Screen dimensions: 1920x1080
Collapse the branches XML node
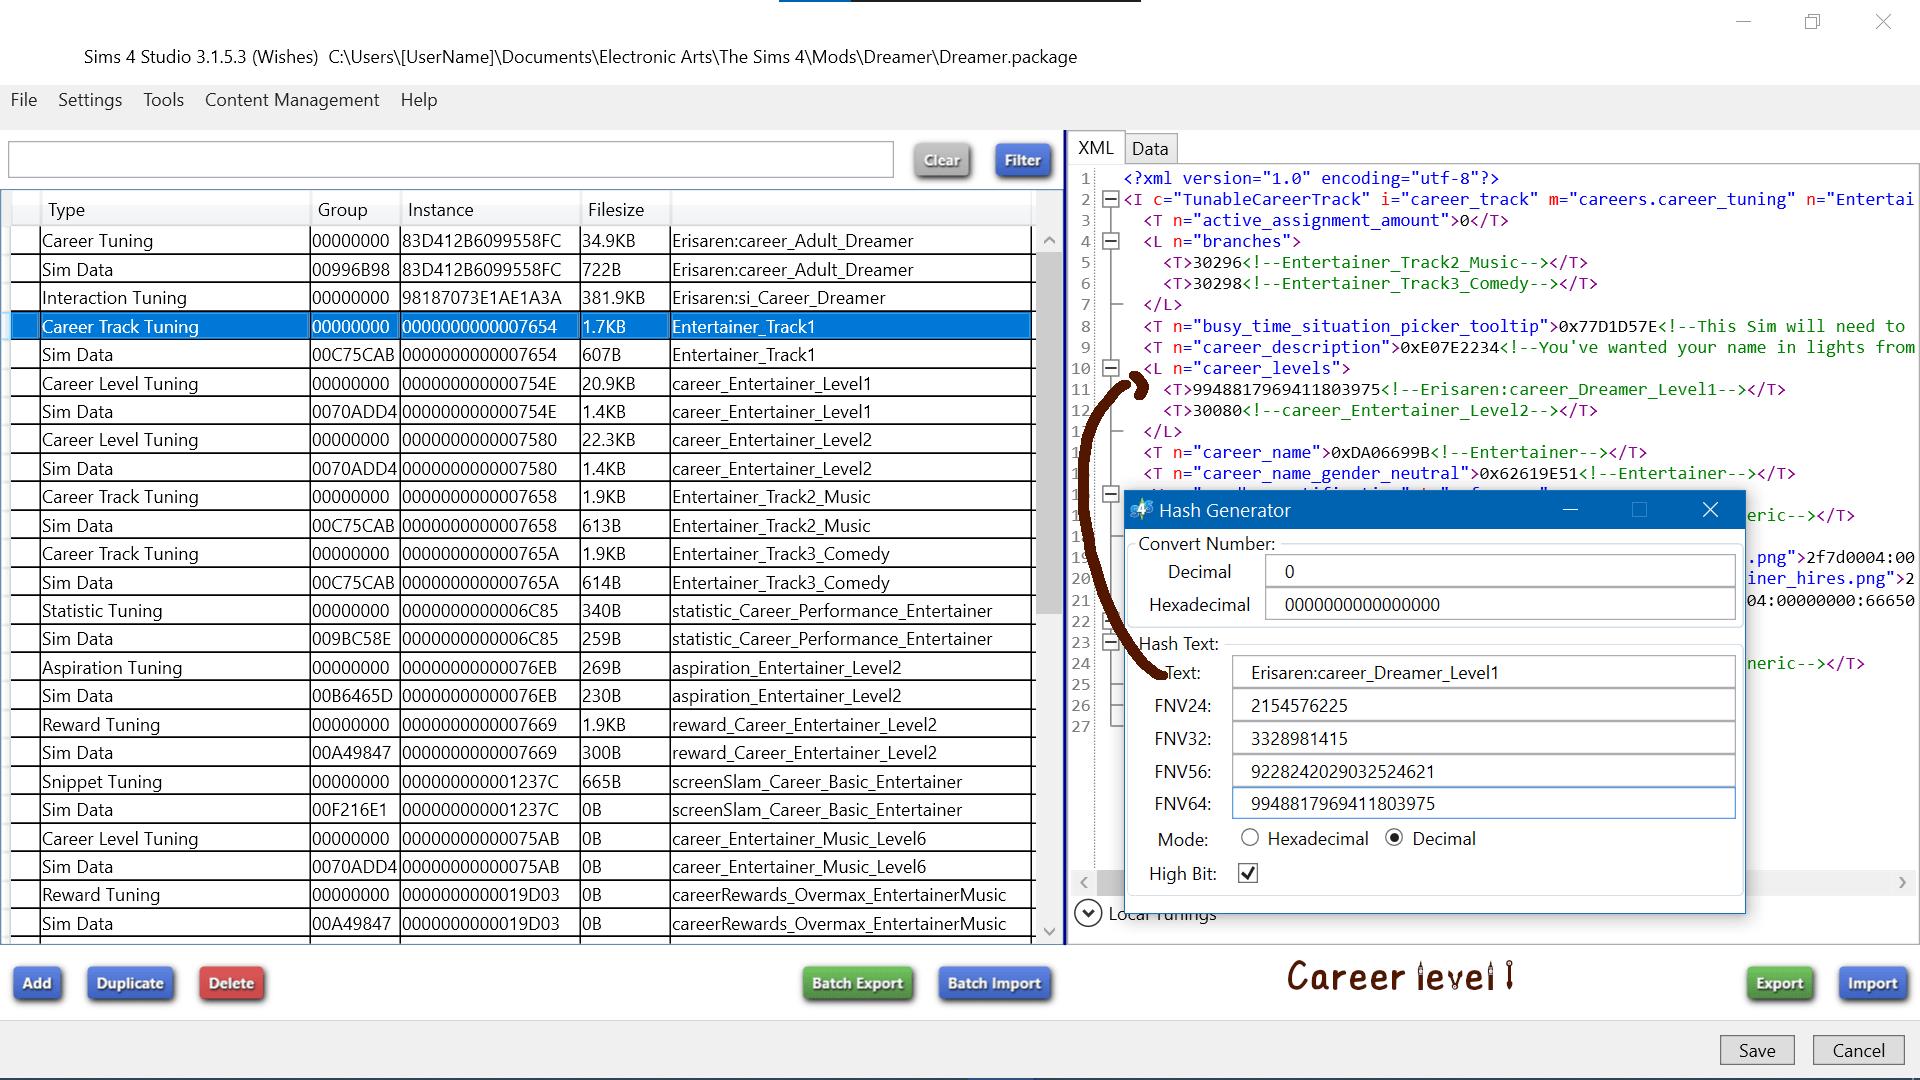click(1110, 241)
